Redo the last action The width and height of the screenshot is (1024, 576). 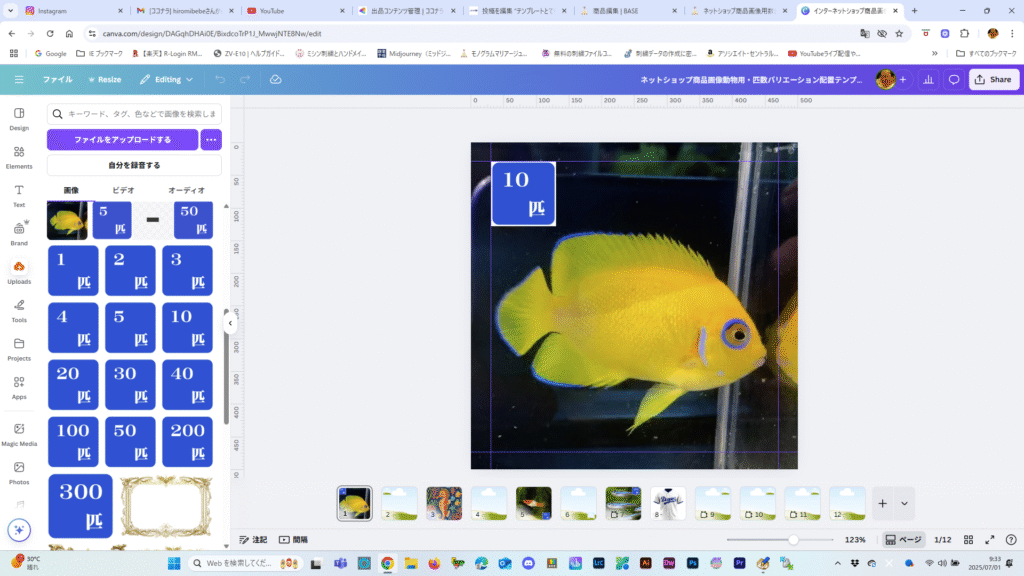(x=245, y=79)
